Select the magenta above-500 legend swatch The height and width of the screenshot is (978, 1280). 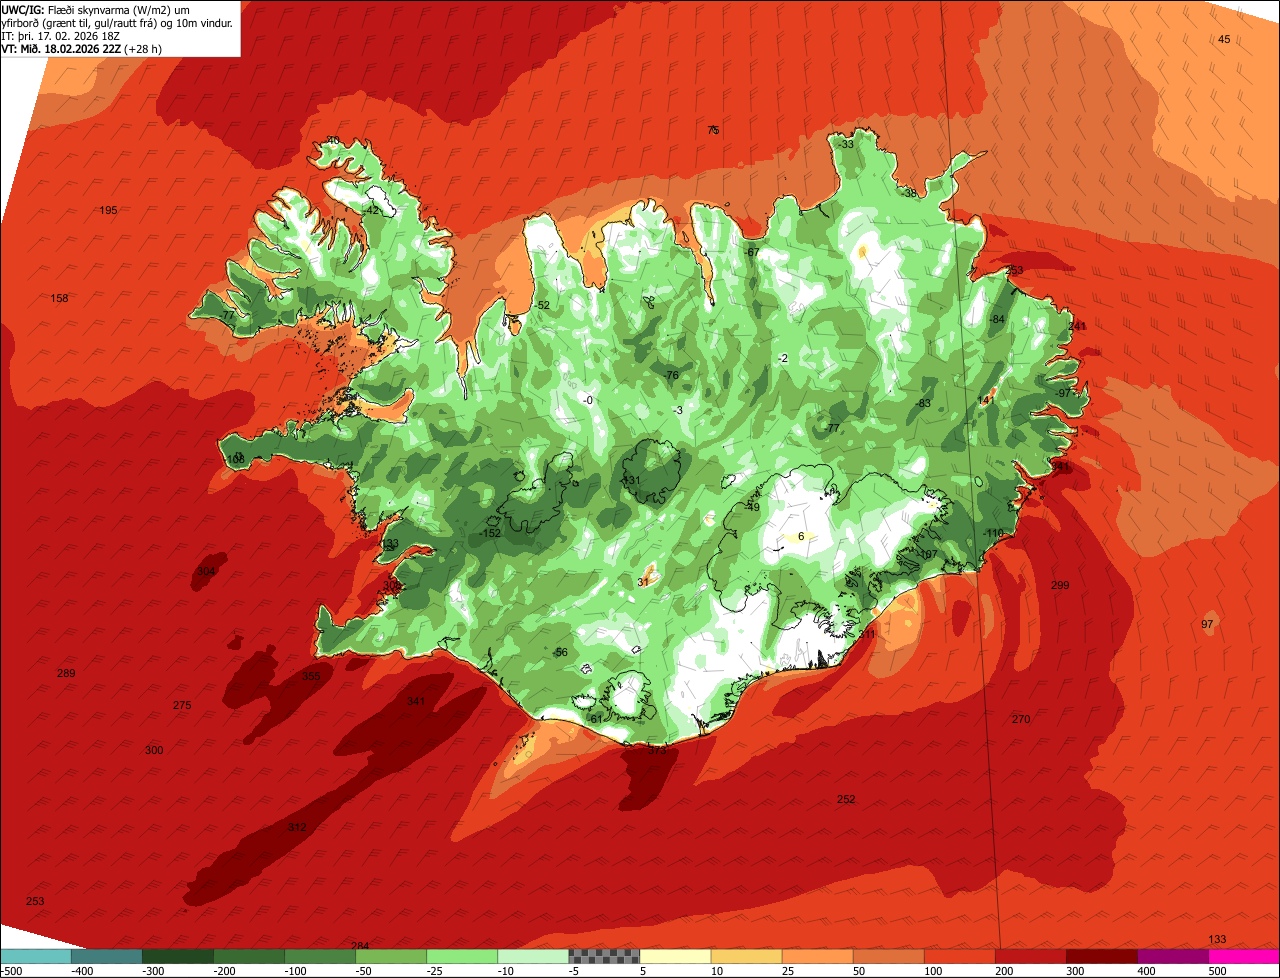1244,956
